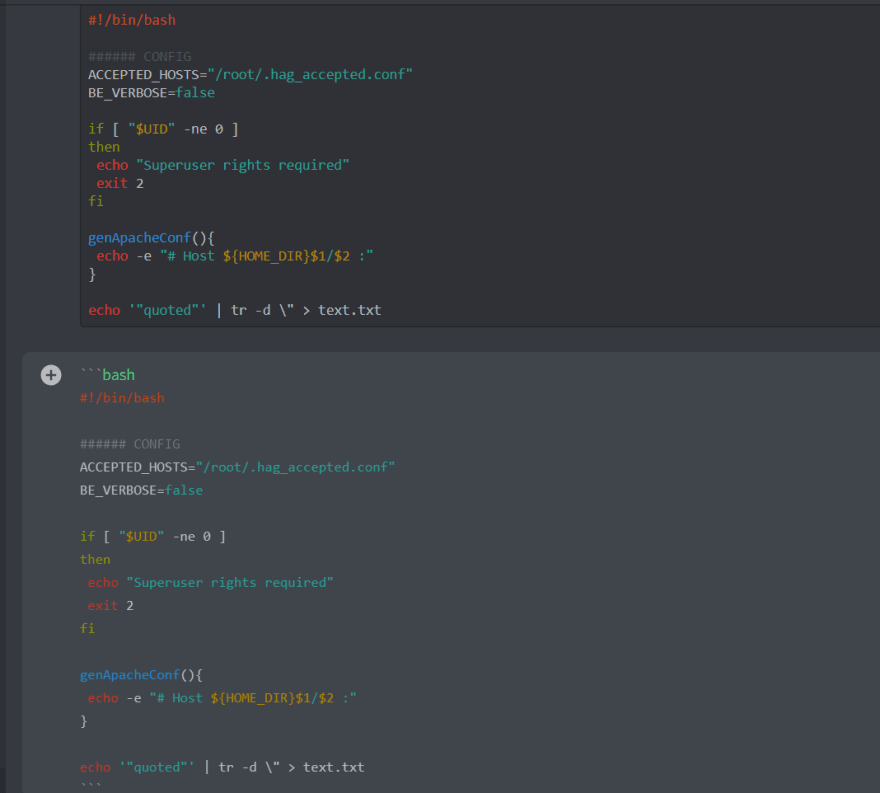Screen dimensions: 880x793
Task: Click the ACCEPTED_HOSTS line in the posted code block
Action: click(x=250, y=75)
